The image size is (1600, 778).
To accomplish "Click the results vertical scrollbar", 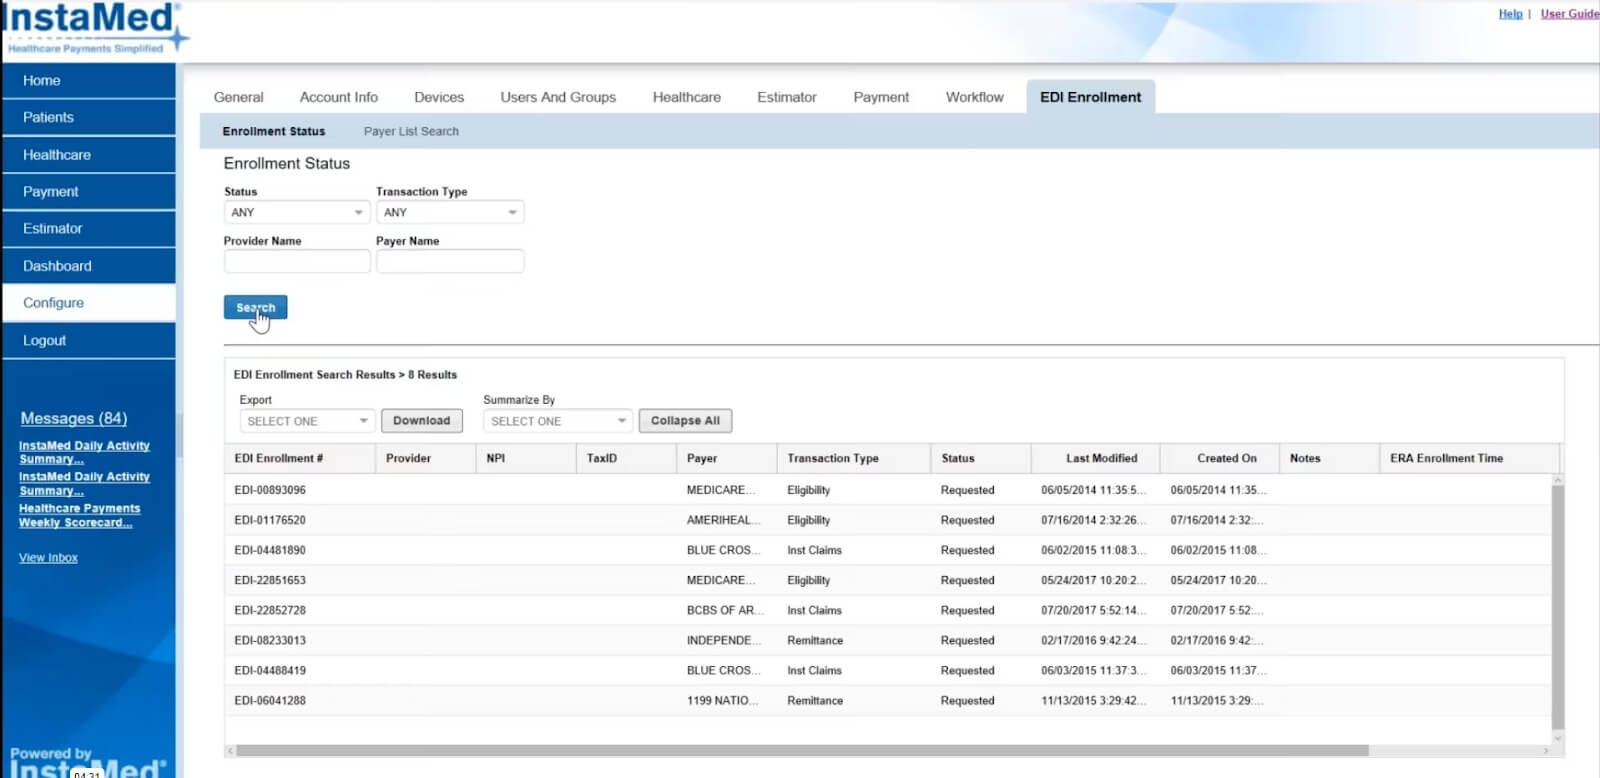I will pos(1557,608).
